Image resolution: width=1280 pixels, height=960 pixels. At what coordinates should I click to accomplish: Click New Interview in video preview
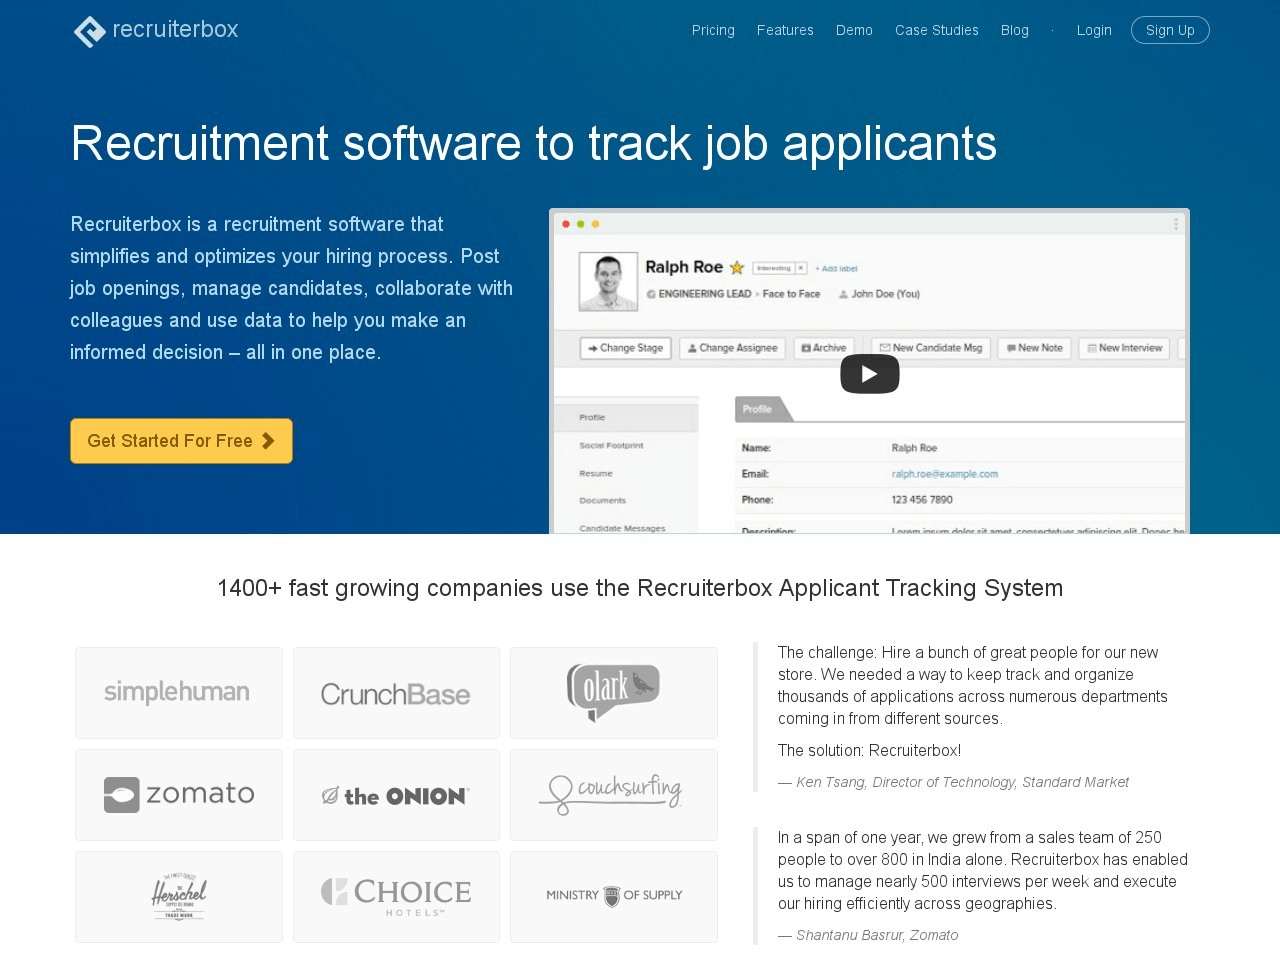click(1124, 348)
